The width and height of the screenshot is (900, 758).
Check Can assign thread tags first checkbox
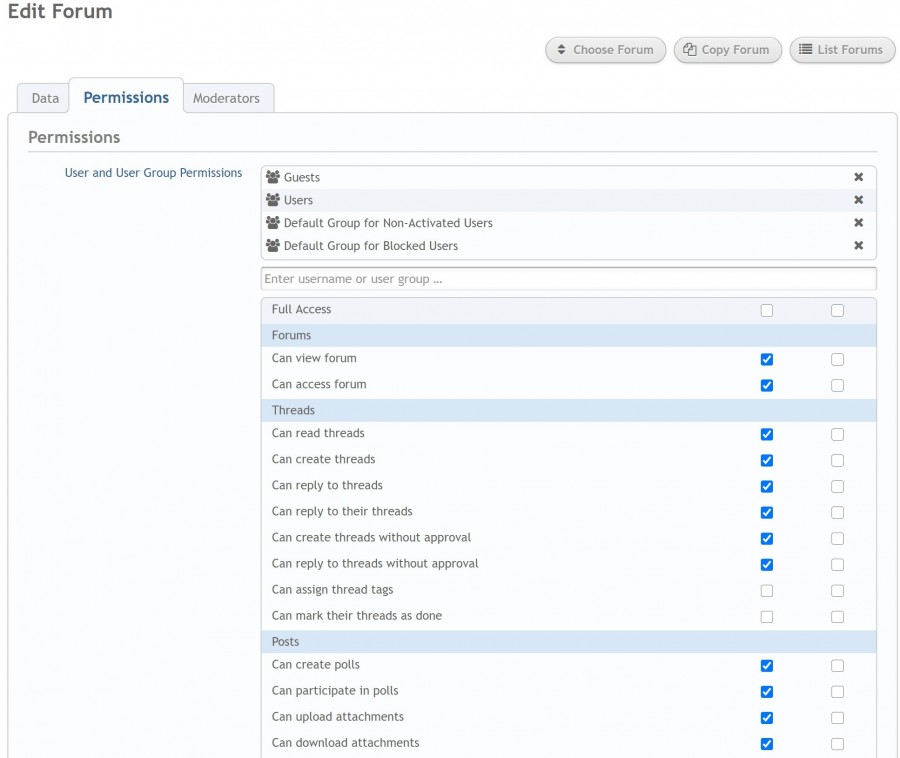[x=766, y=590]
